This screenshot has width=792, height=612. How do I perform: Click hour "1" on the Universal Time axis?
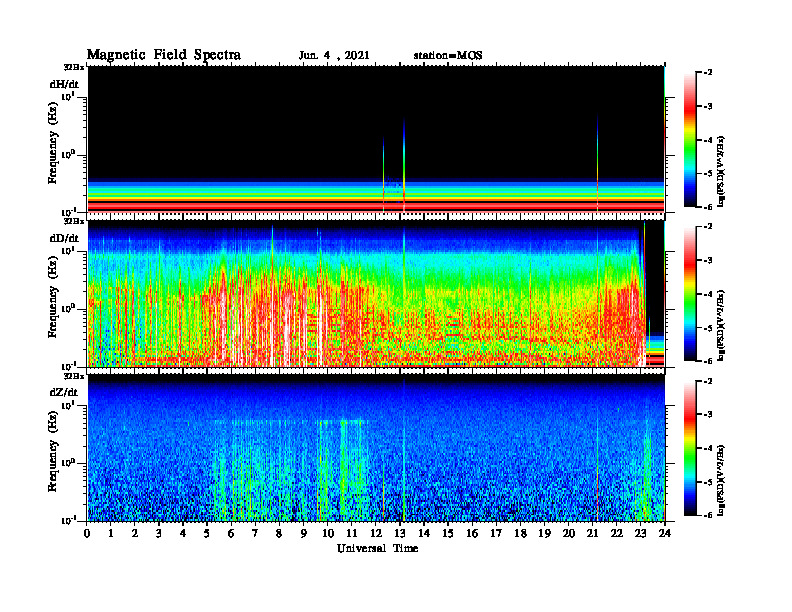(111, 534)
